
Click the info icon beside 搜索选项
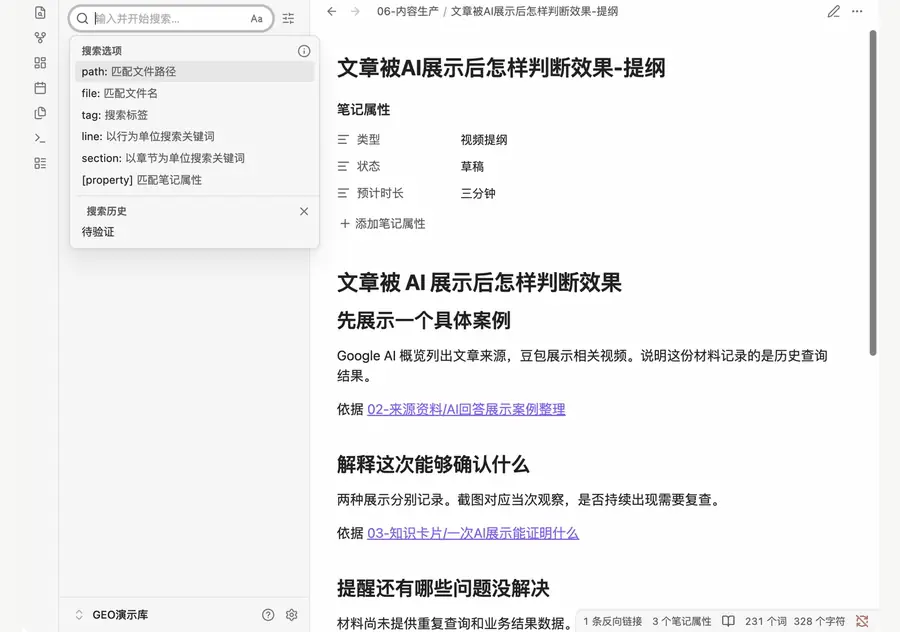click(x=304, y=51)
